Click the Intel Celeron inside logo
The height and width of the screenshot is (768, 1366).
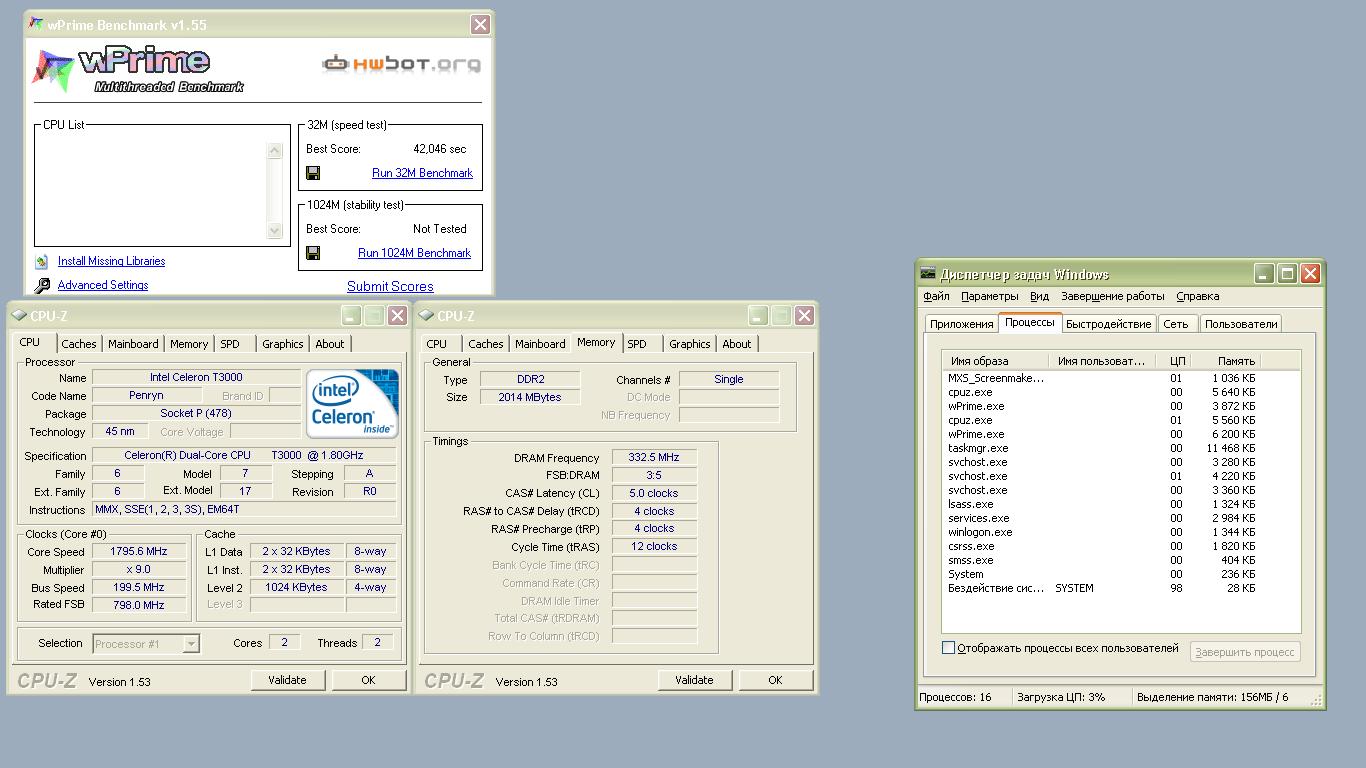coord(352,403)
